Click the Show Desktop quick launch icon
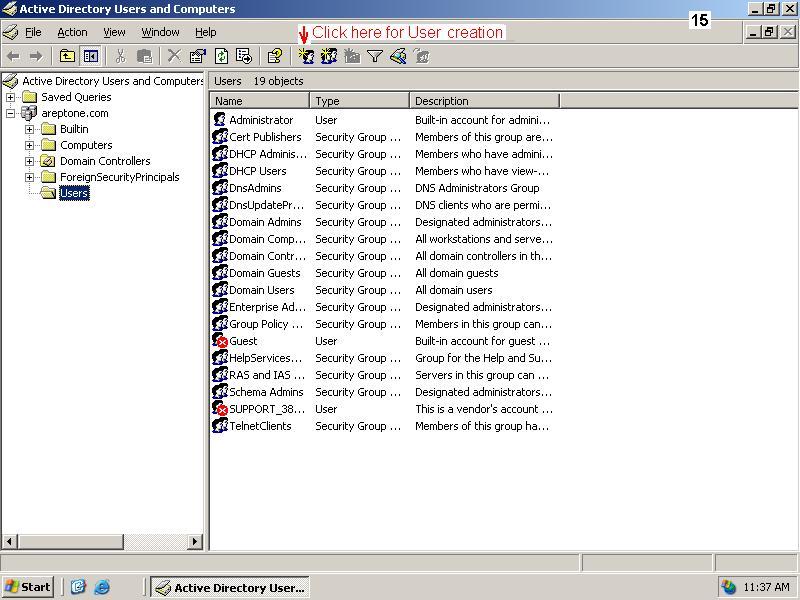Screen dimensions: 800x600 pyautogui.click(x=78, y=587)
